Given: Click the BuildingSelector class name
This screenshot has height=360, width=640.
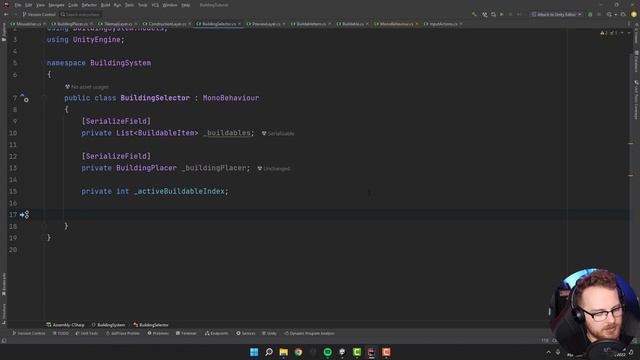Looking at the screenshot, I should [155, 98].
